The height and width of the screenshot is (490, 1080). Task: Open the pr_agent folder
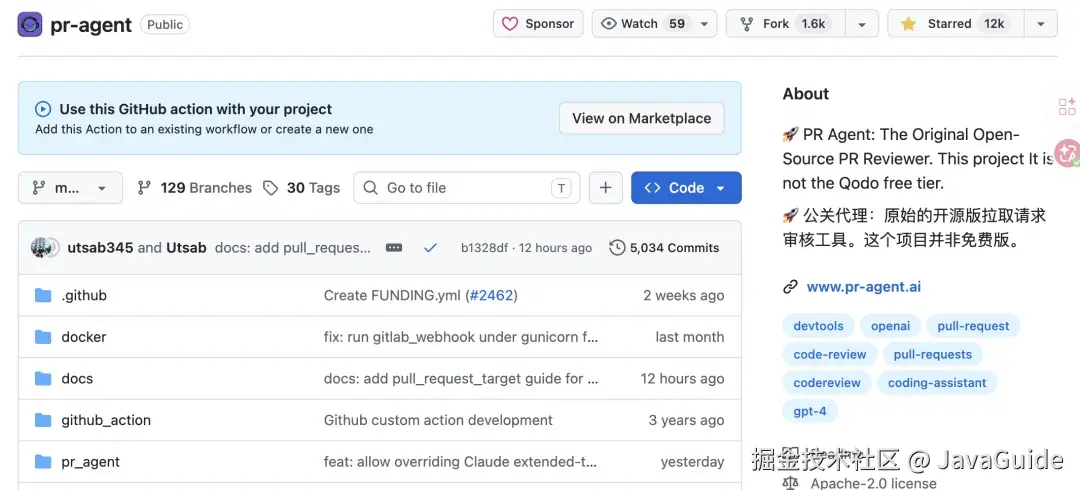click(90, 462)
